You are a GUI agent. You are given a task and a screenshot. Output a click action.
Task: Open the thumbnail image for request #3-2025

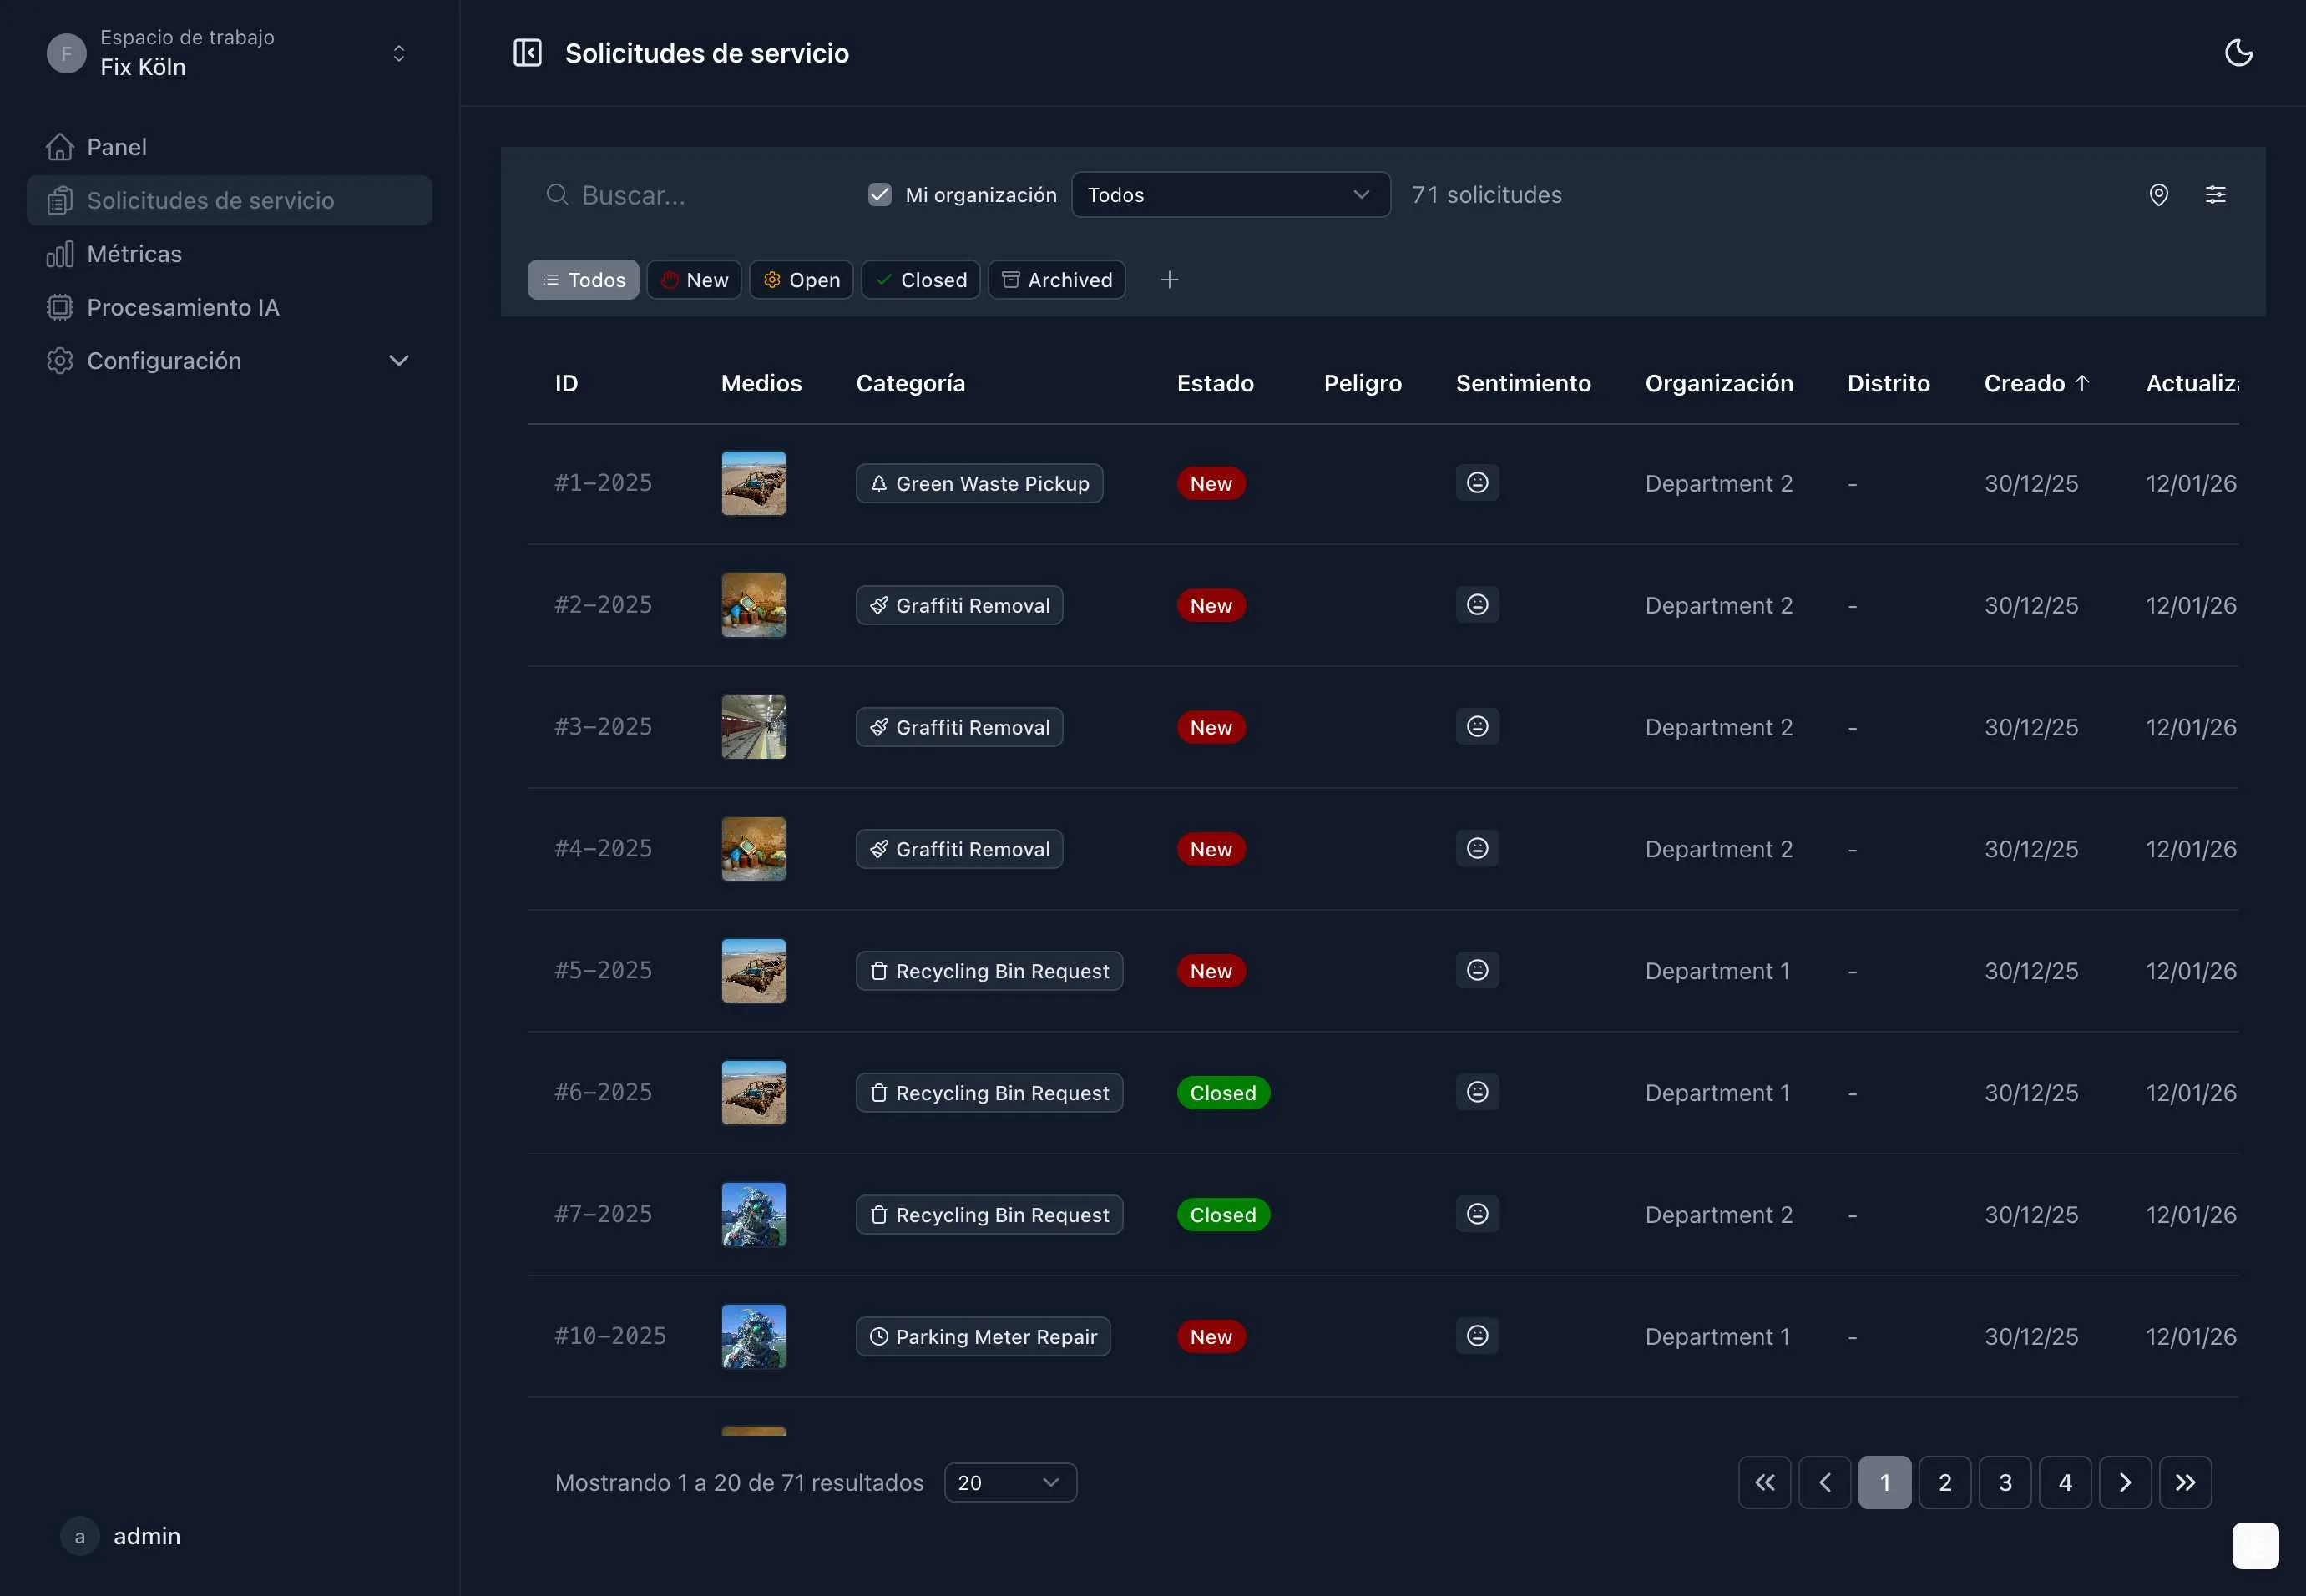(x=752, y=726)
